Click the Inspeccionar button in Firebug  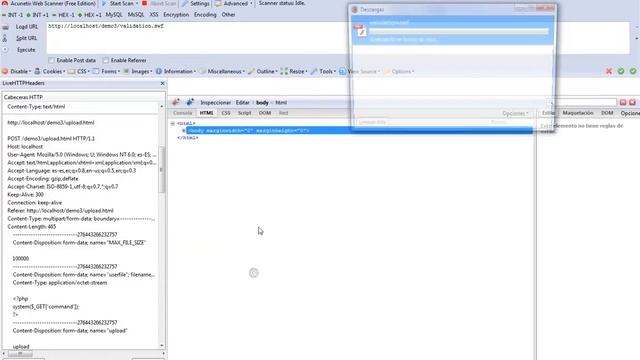tap(216, 102)
